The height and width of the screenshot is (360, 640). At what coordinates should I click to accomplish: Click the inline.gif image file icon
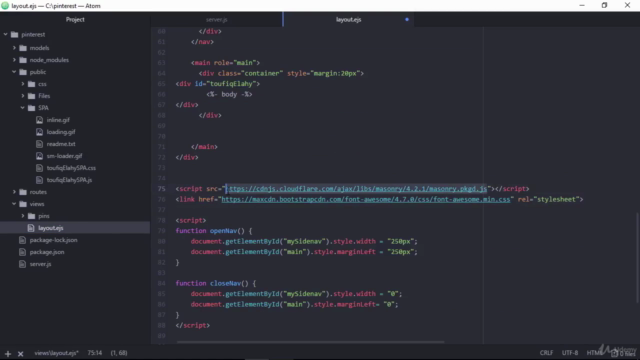point(40,120)
